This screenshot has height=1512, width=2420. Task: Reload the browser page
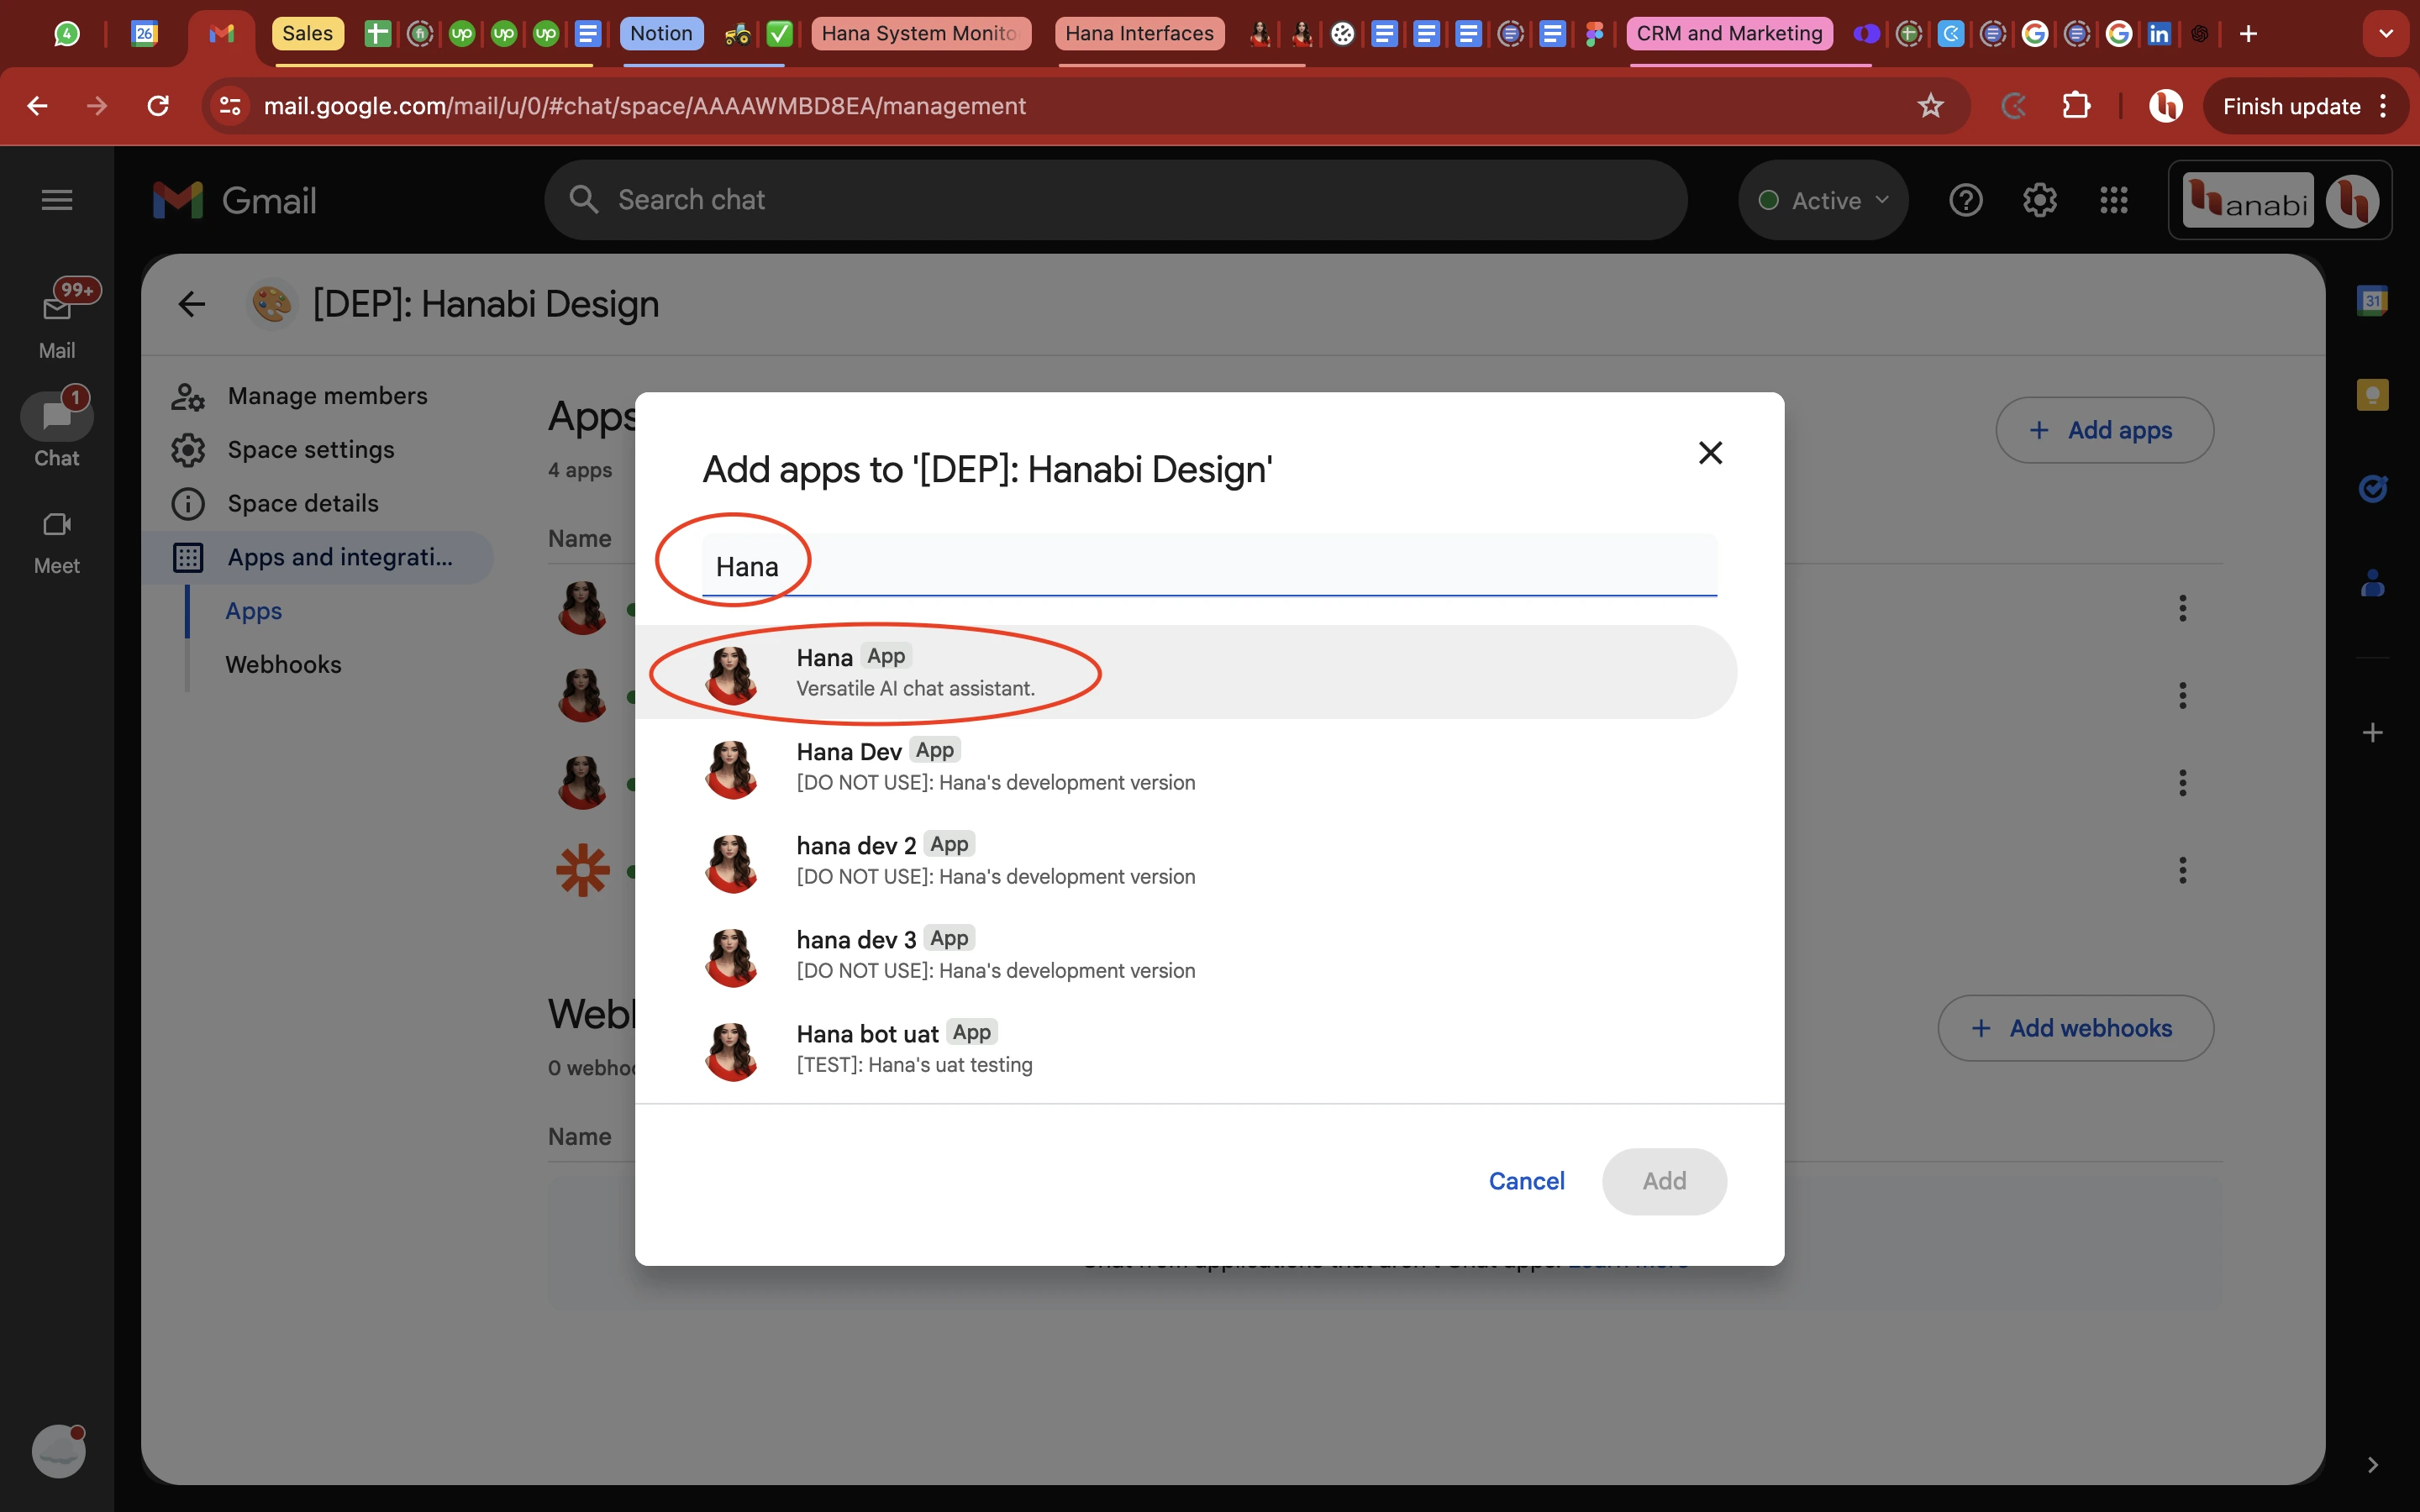157,106
